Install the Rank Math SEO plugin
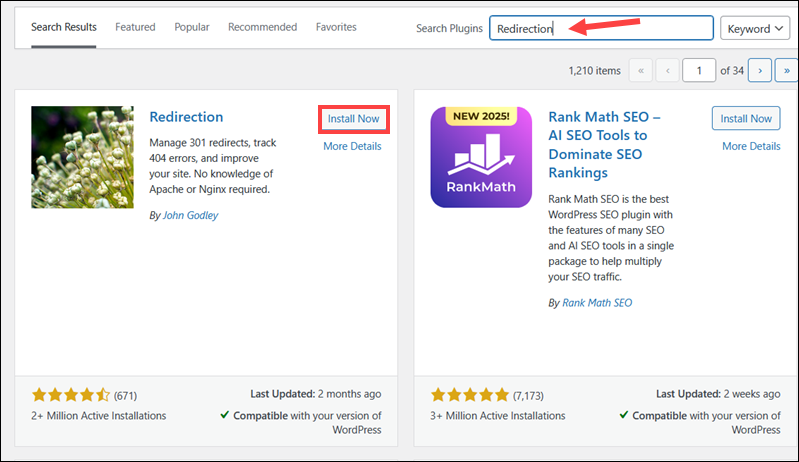The image size is (799, 462). point(746,118)
